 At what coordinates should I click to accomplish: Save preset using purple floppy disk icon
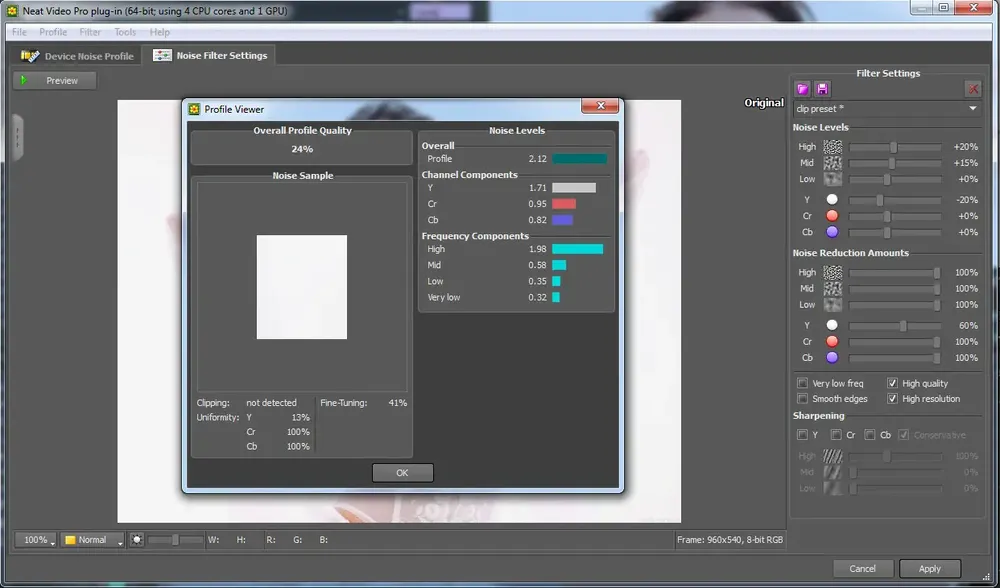pyautogui.click(x=822, y=89)
